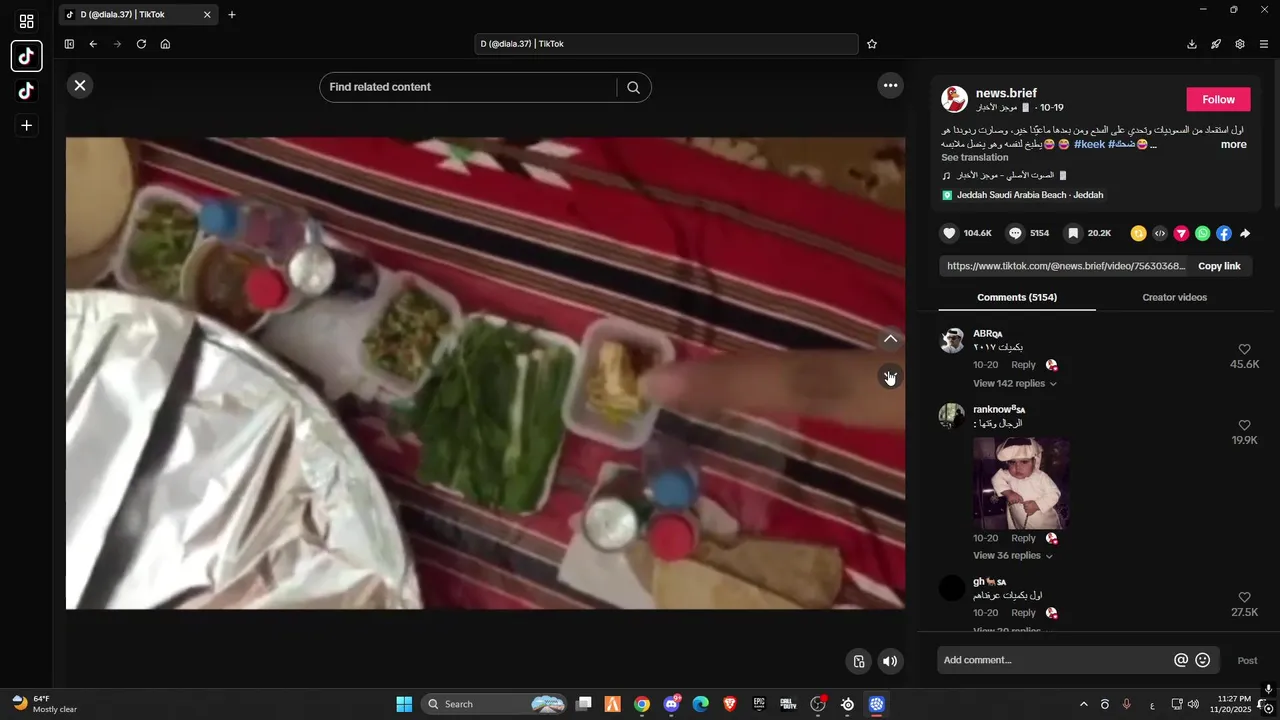This screenshot has height=720, width=1280.
Task: Click the search magnifier in Find related content
Action: 633,87
